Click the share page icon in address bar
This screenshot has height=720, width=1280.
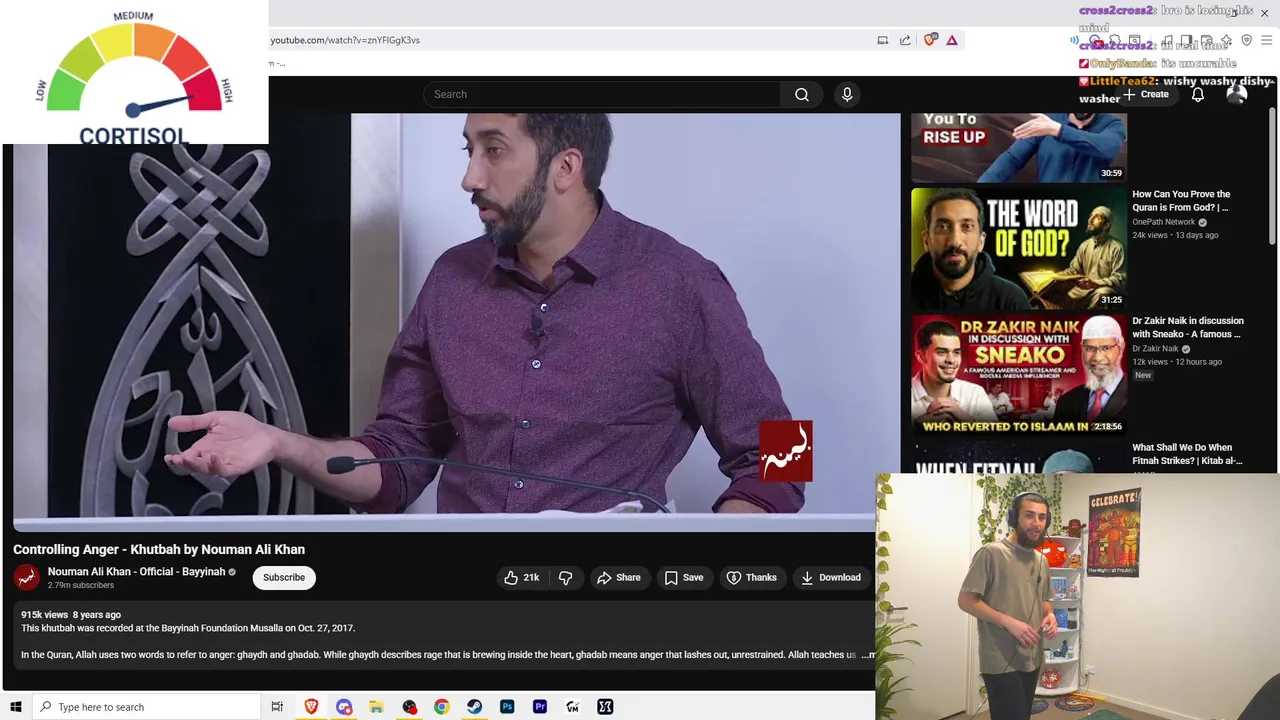pyautogui.click(x=905, y=40)
